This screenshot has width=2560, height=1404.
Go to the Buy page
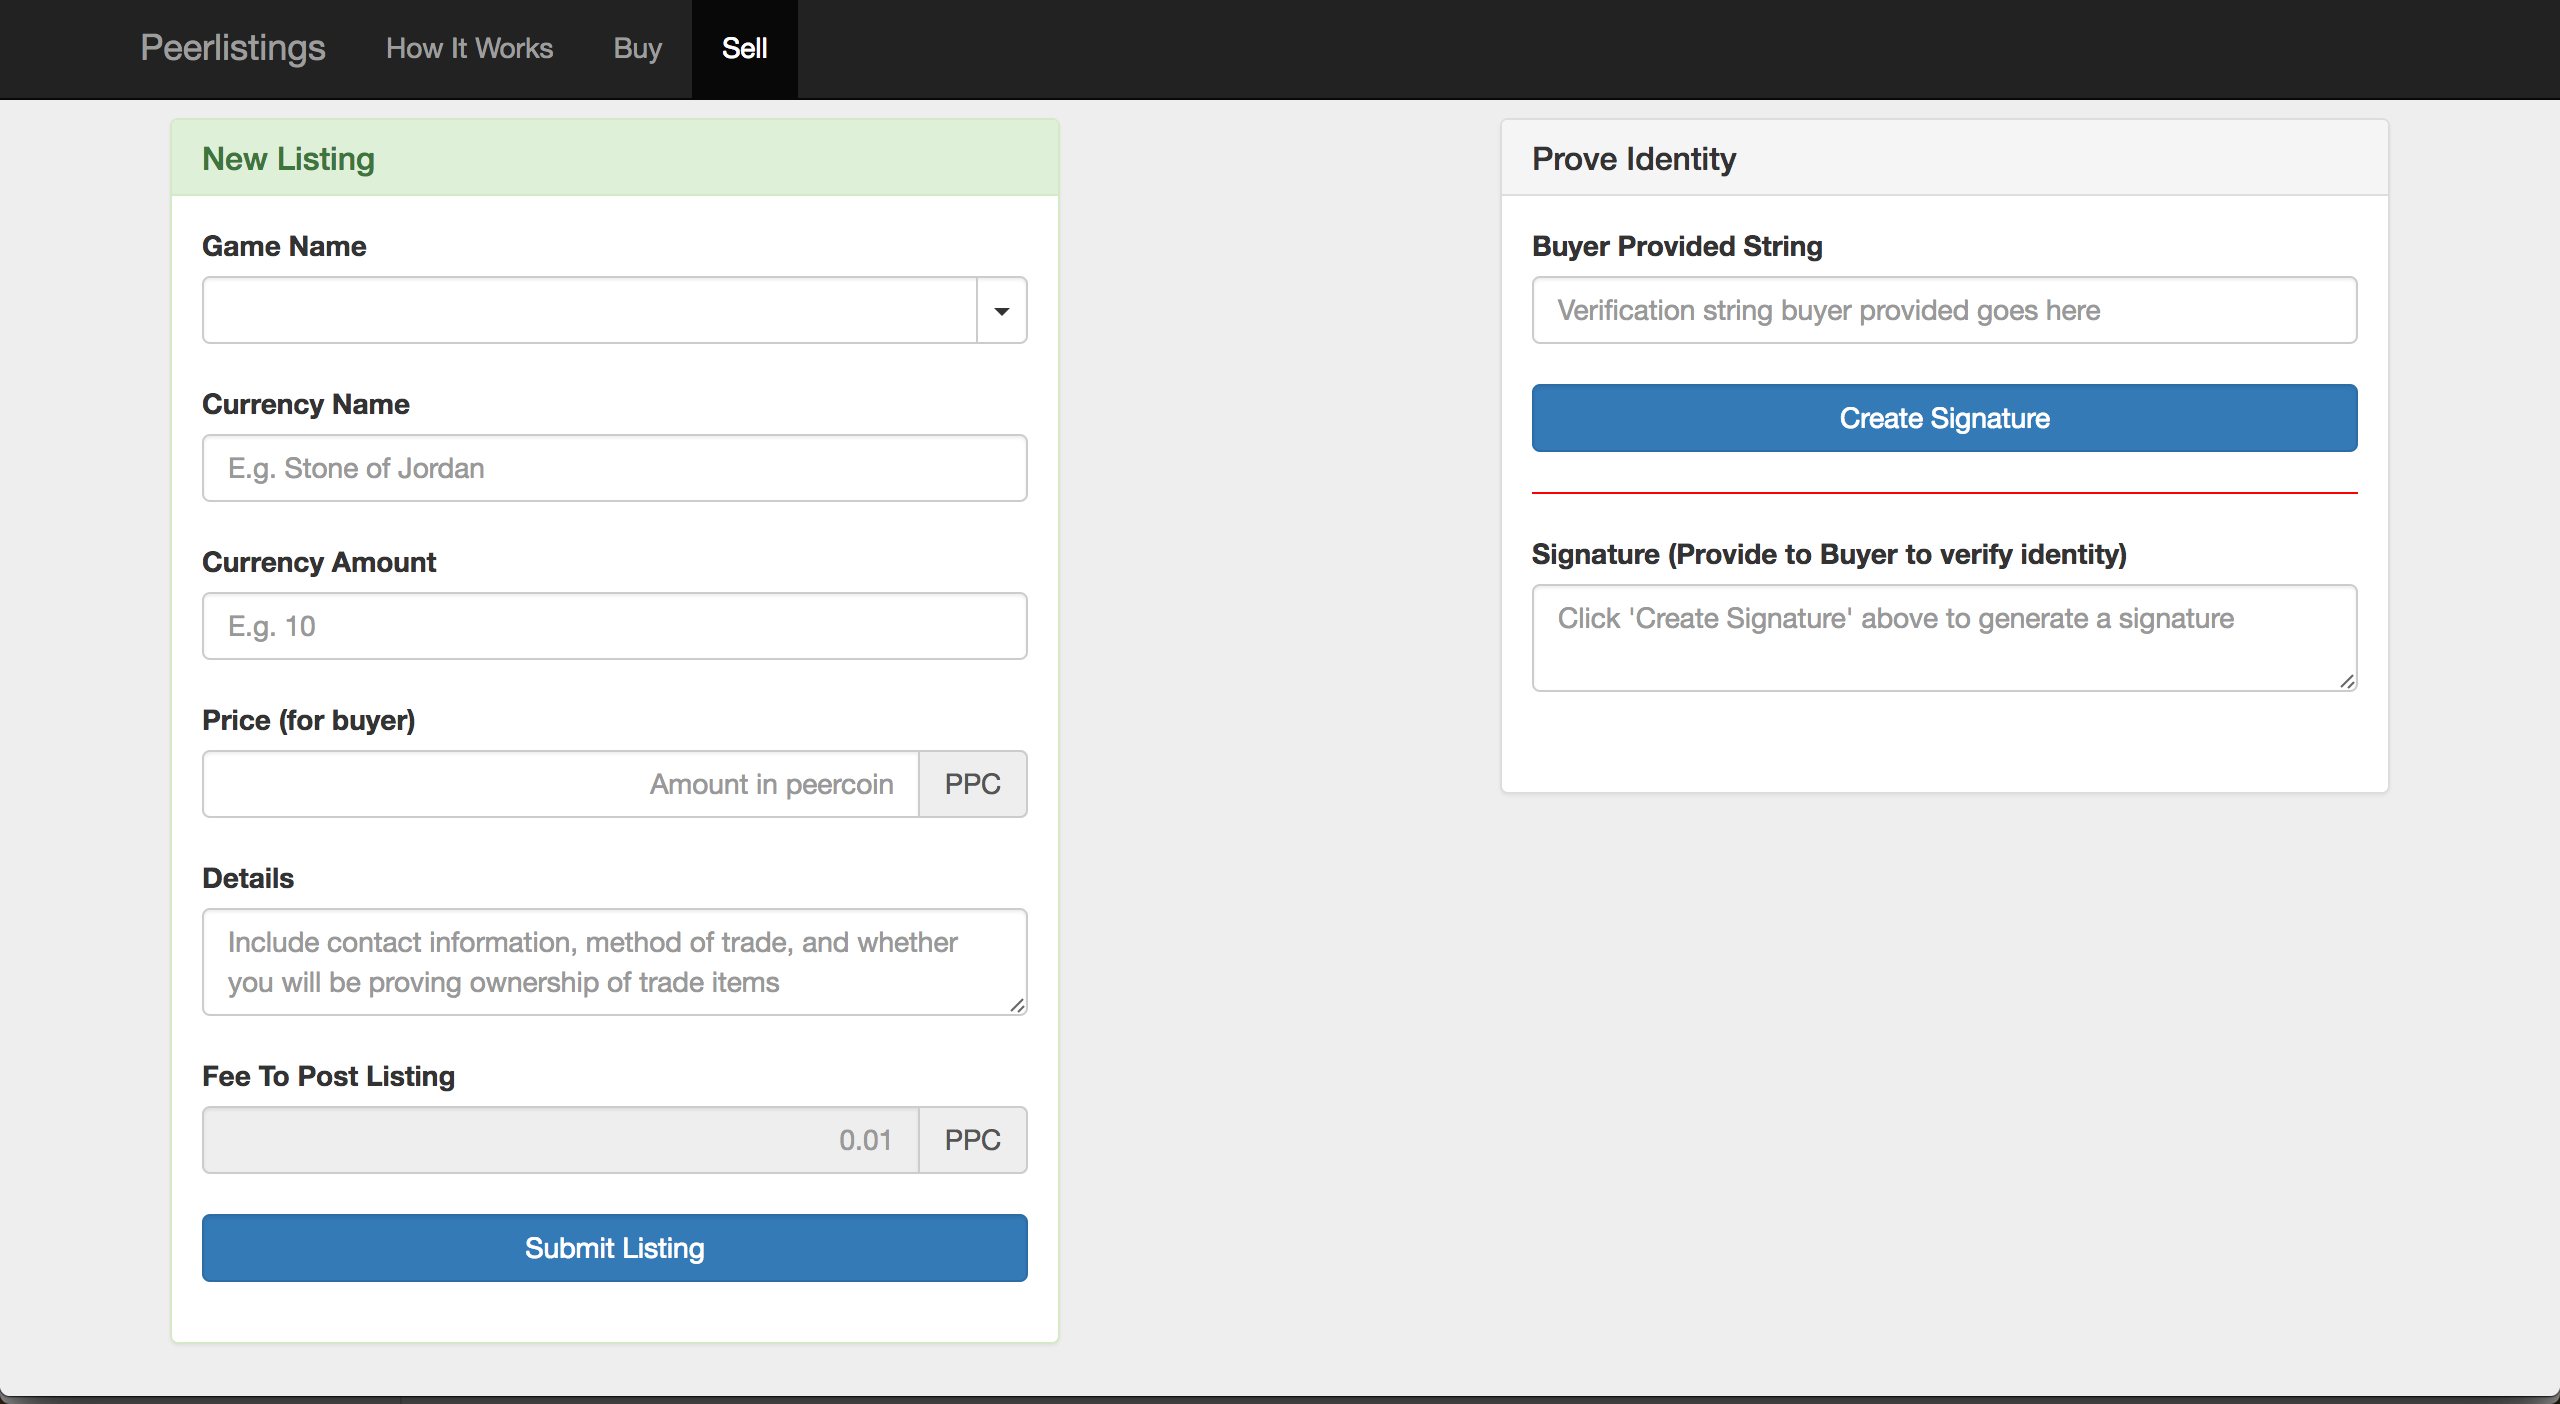pos(637,48)
